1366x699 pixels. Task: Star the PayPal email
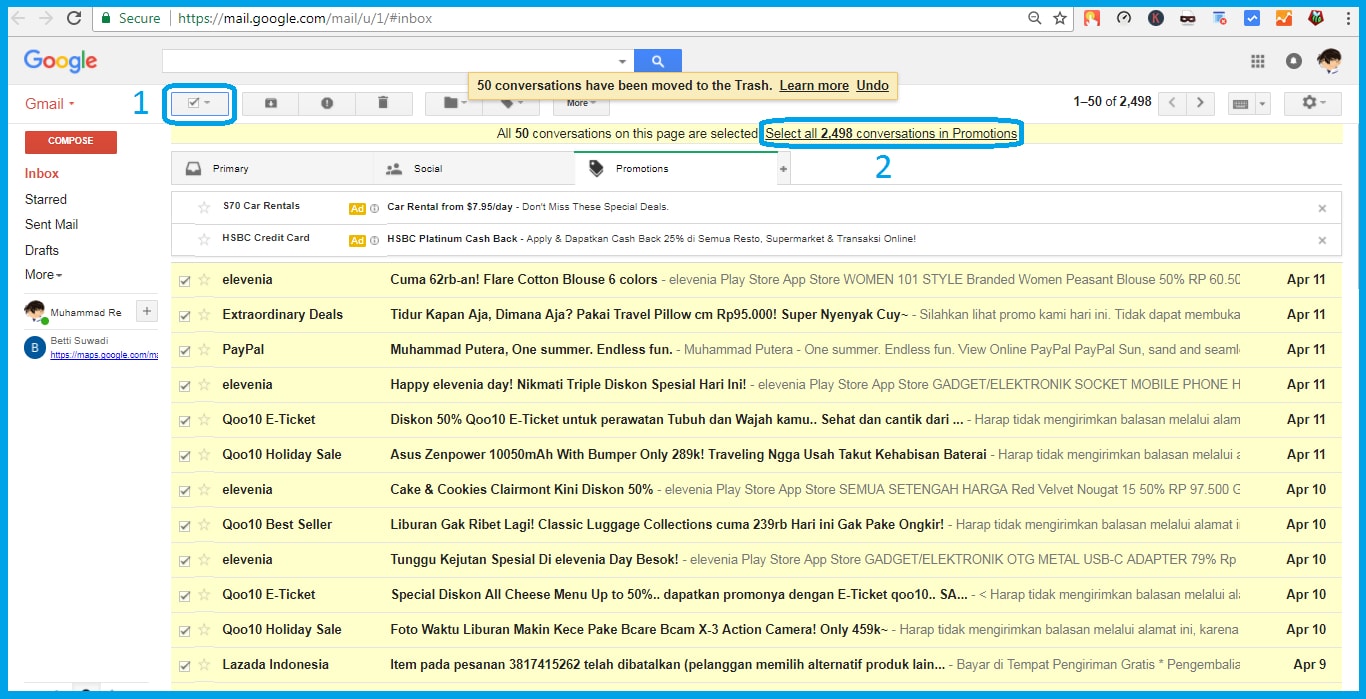point(204,350)
